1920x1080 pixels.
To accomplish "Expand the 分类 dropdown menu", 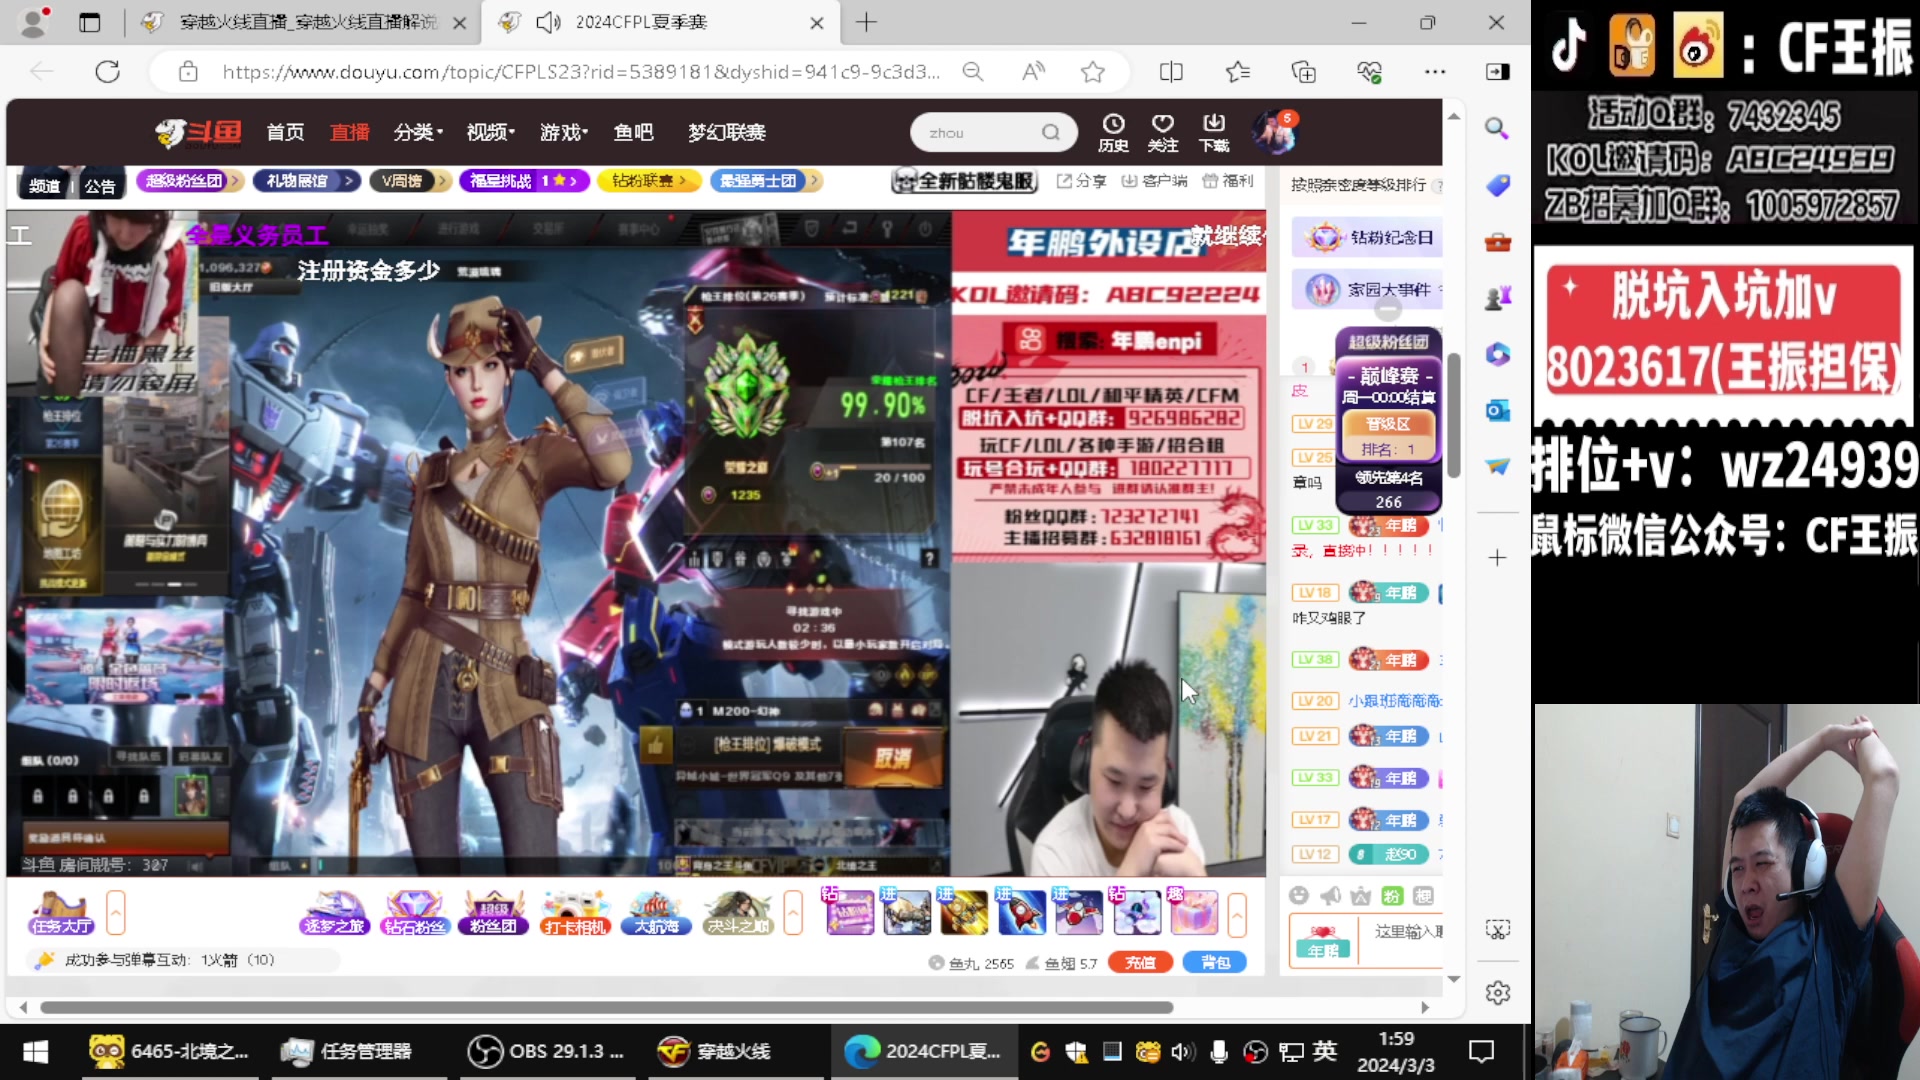I will click(418, 132).
